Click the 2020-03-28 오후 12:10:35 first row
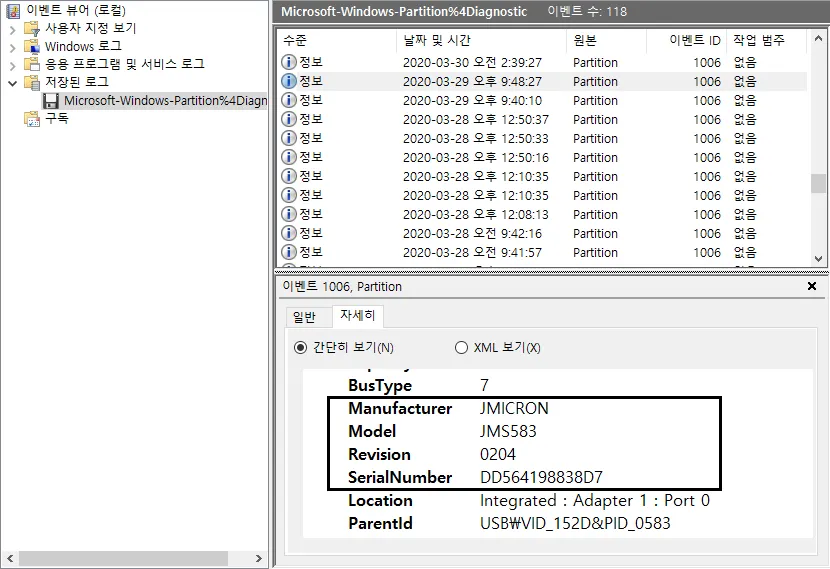The image size is (830, 569). (543, 176)
